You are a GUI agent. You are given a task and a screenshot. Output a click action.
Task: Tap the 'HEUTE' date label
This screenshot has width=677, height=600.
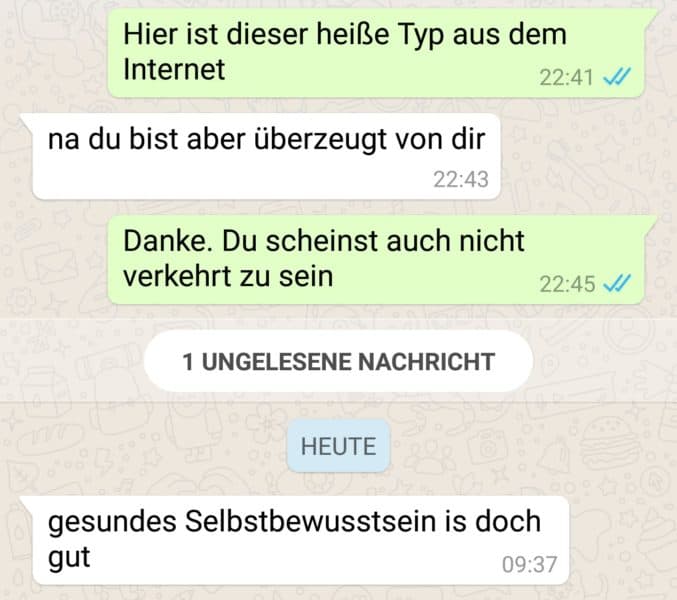click(x=338, y=446)
